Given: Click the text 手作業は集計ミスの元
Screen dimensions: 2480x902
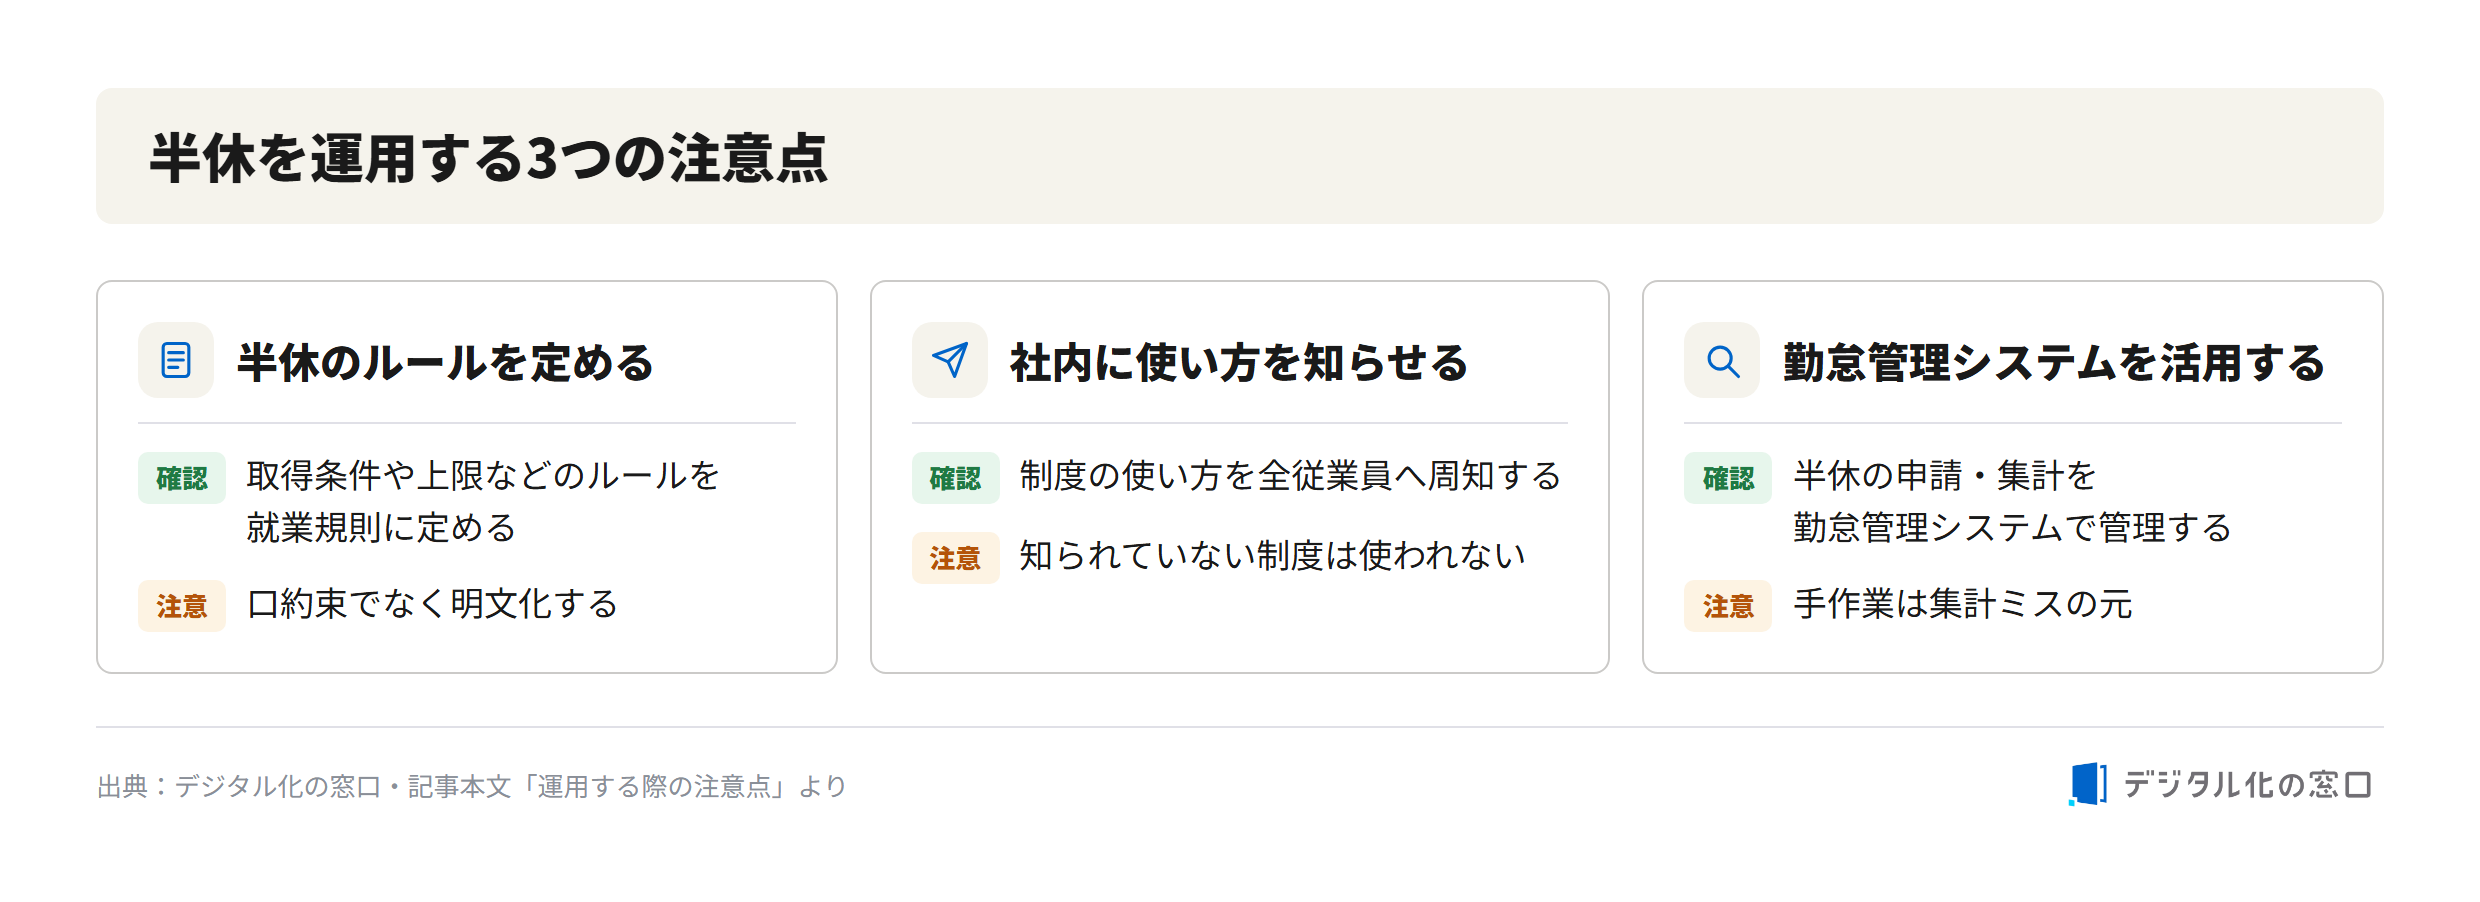Looking at the screenshot, I should [1963, 604].
